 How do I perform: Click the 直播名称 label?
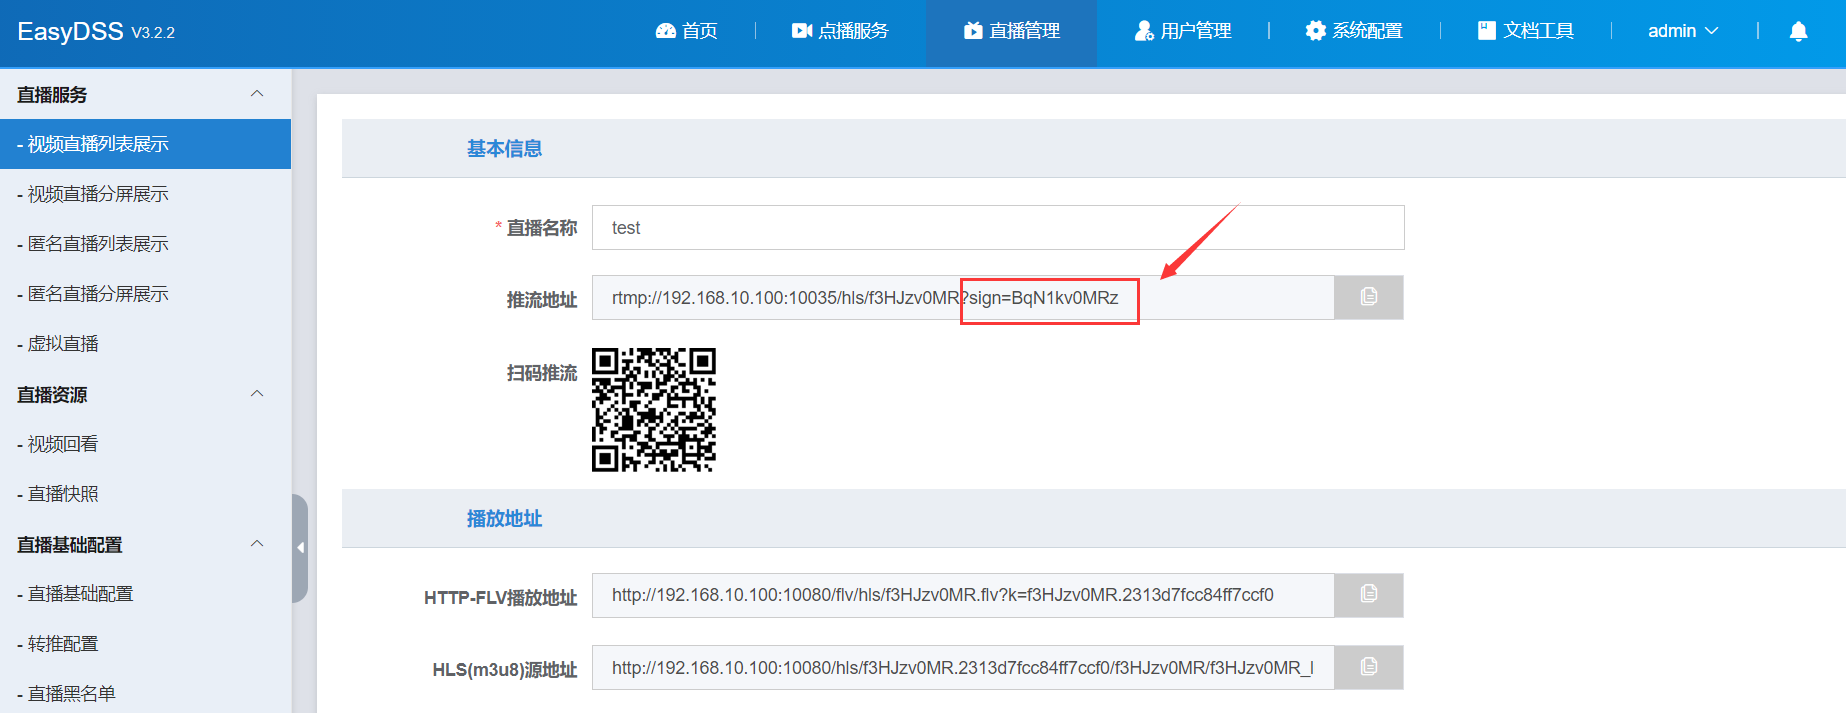542,228
